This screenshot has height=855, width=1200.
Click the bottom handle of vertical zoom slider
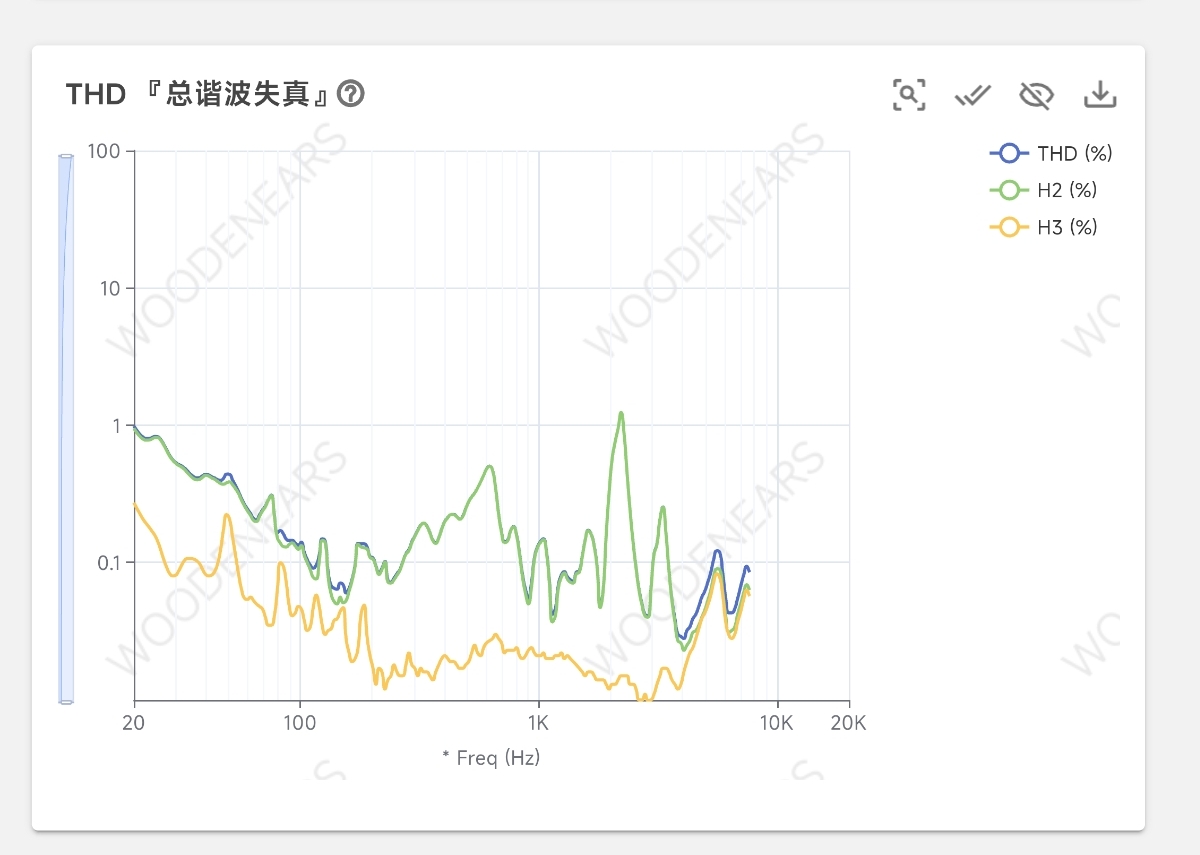pyautogui.click(x=66, y=701)
